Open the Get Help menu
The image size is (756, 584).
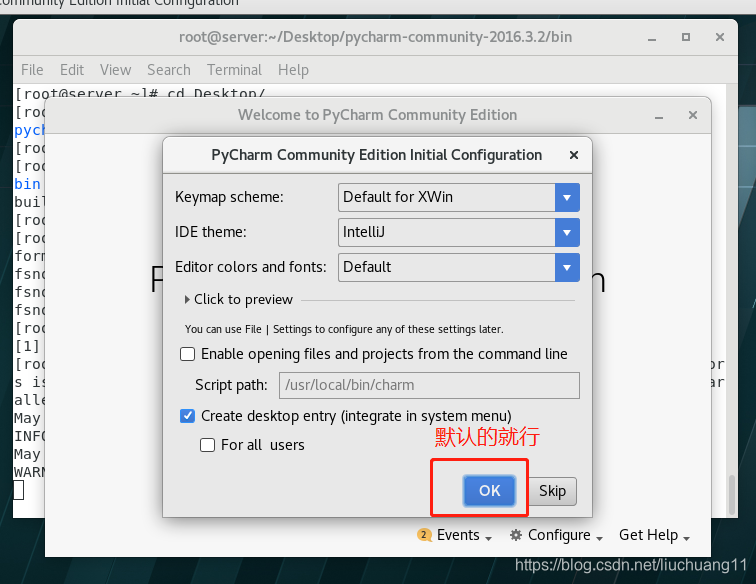pos(654,535)
